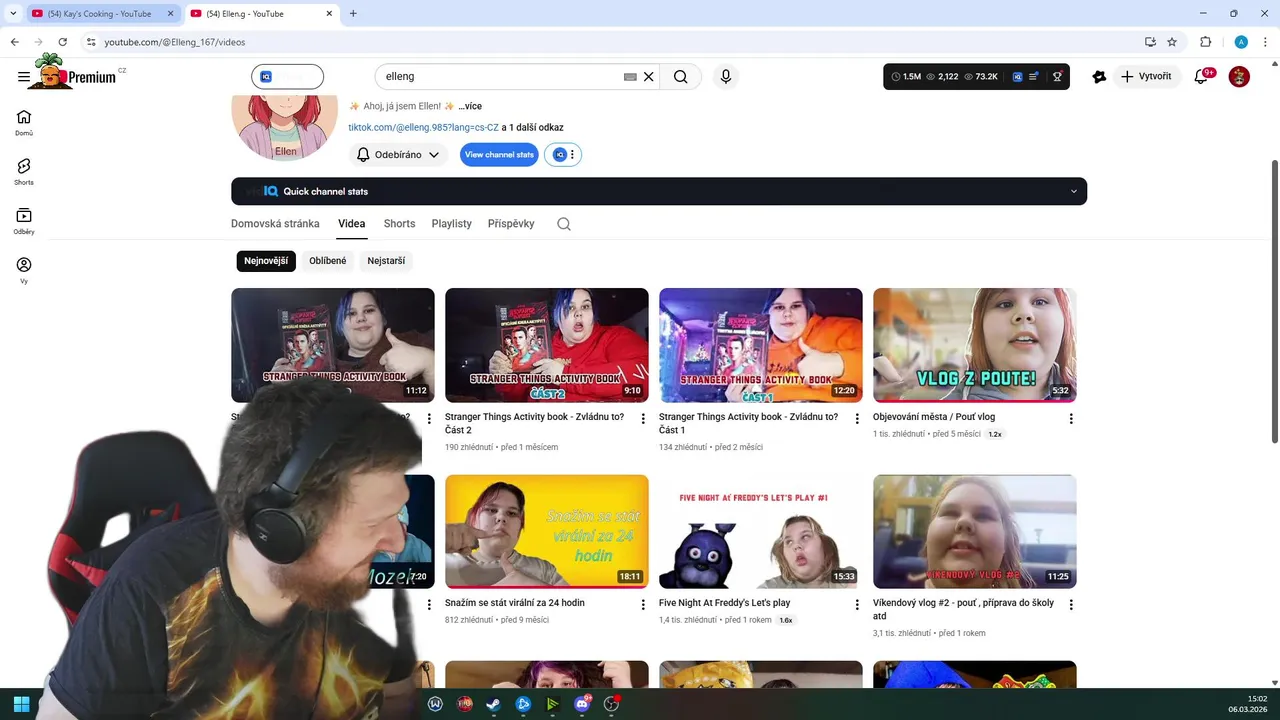Select the Nejstarší sort chip
1280x720 pixels.
point(386,261)
